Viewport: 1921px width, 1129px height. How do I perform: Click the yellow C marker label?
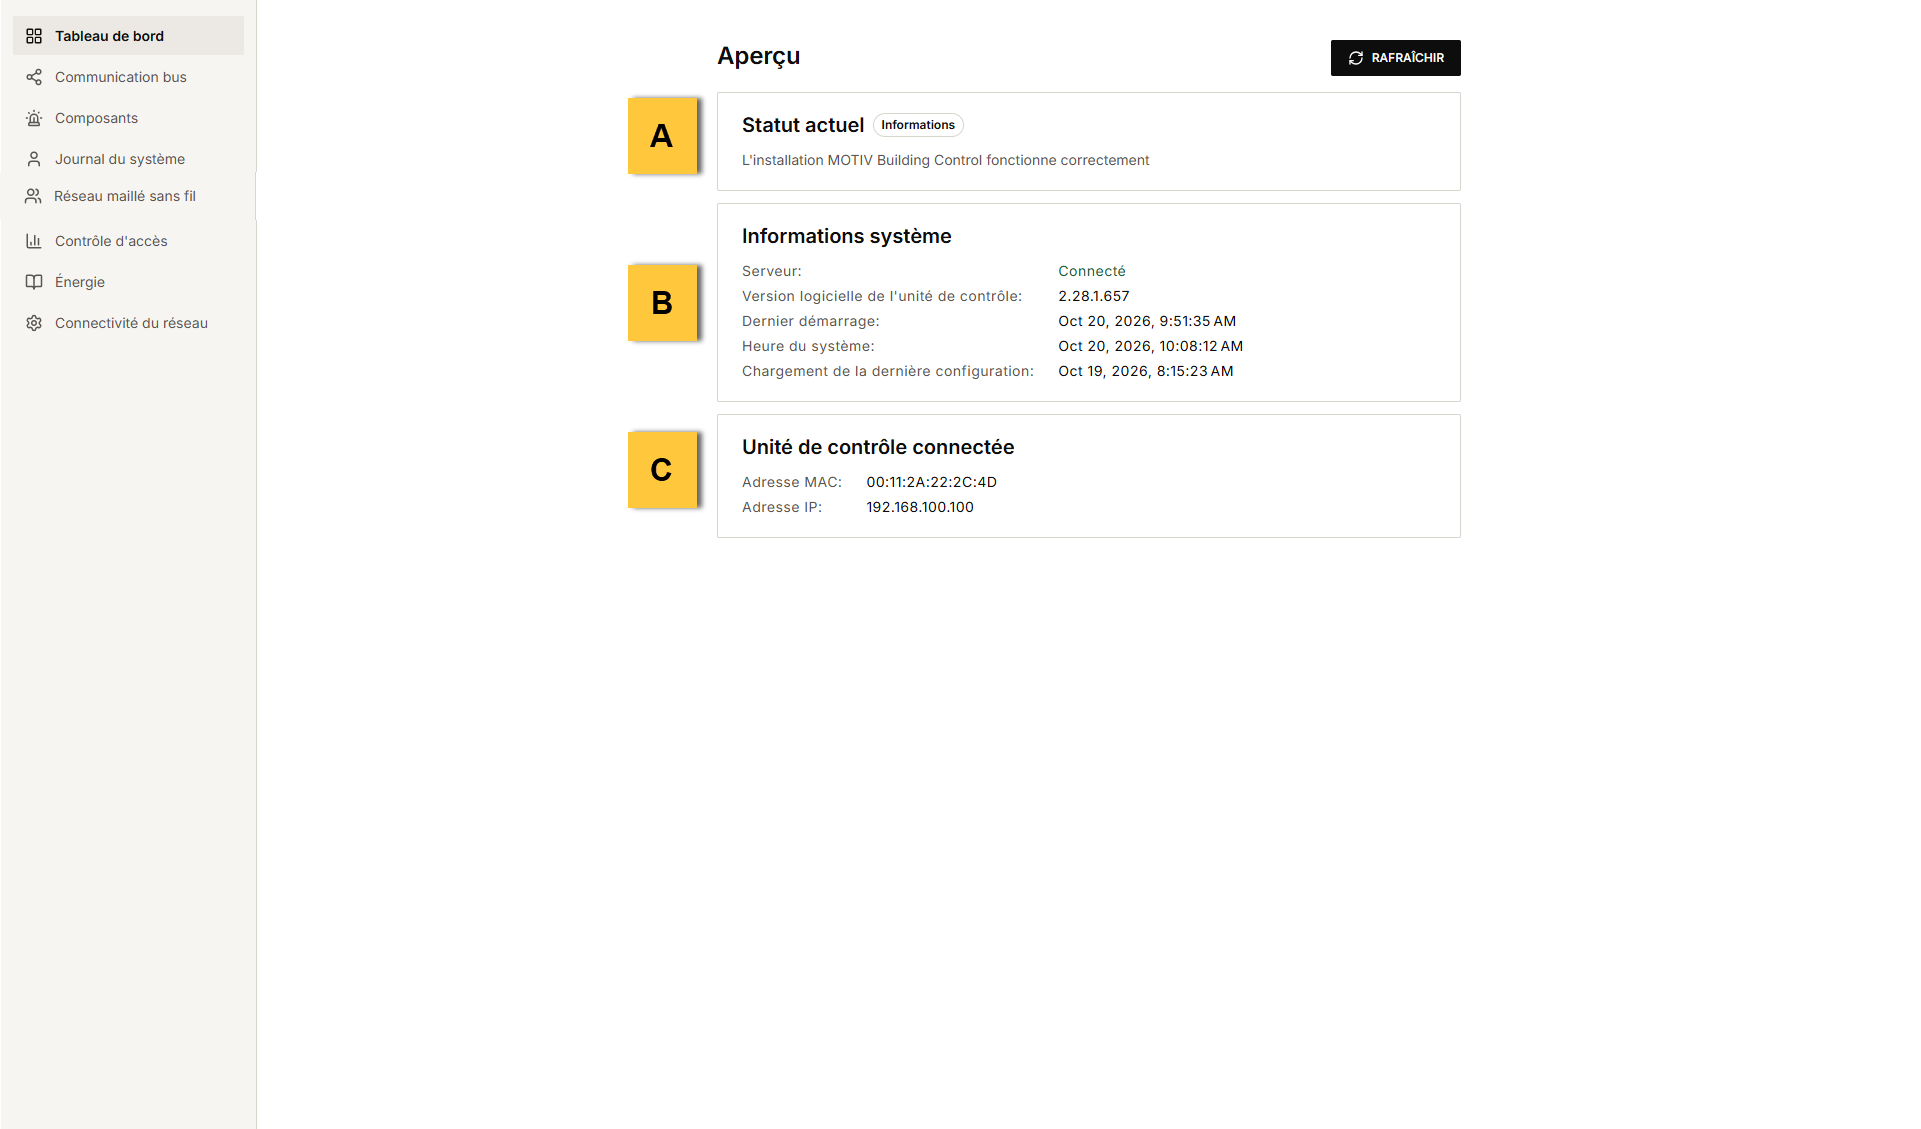point(662,470)
